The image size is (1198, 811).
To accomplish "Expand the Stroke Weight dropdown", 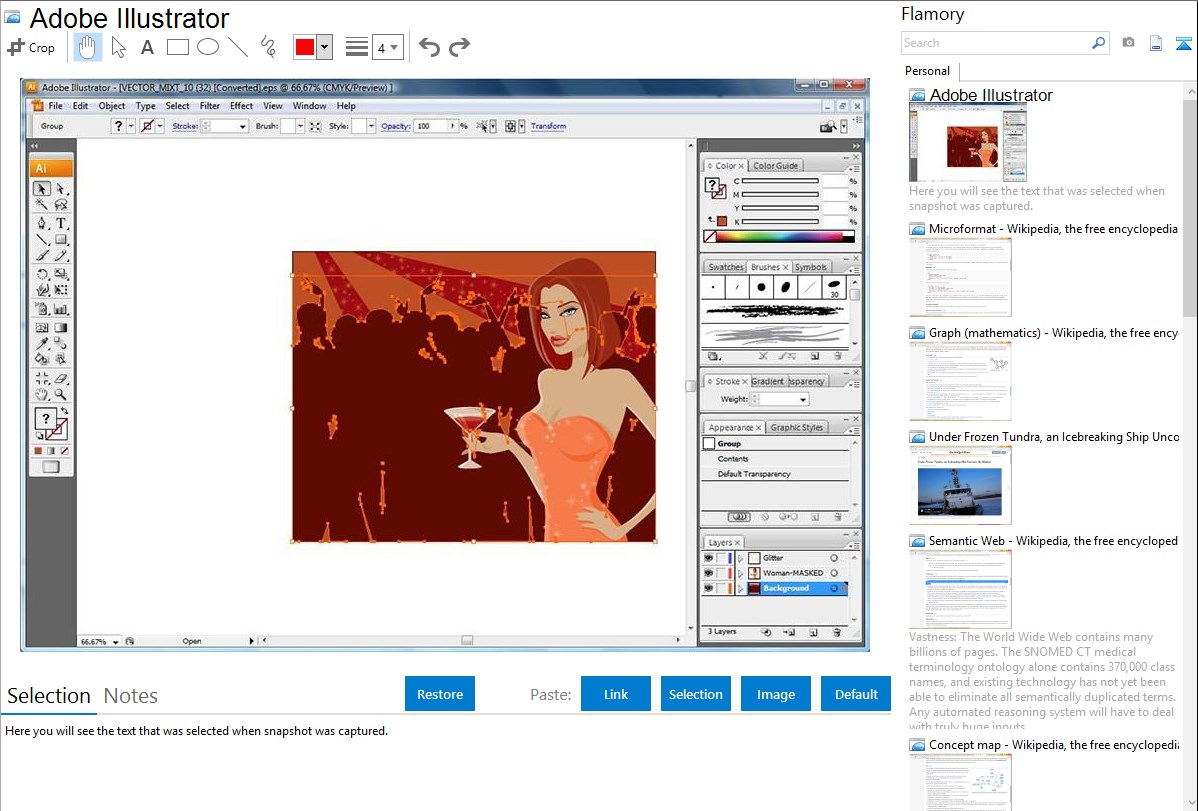I will click(x=802, y=399).
